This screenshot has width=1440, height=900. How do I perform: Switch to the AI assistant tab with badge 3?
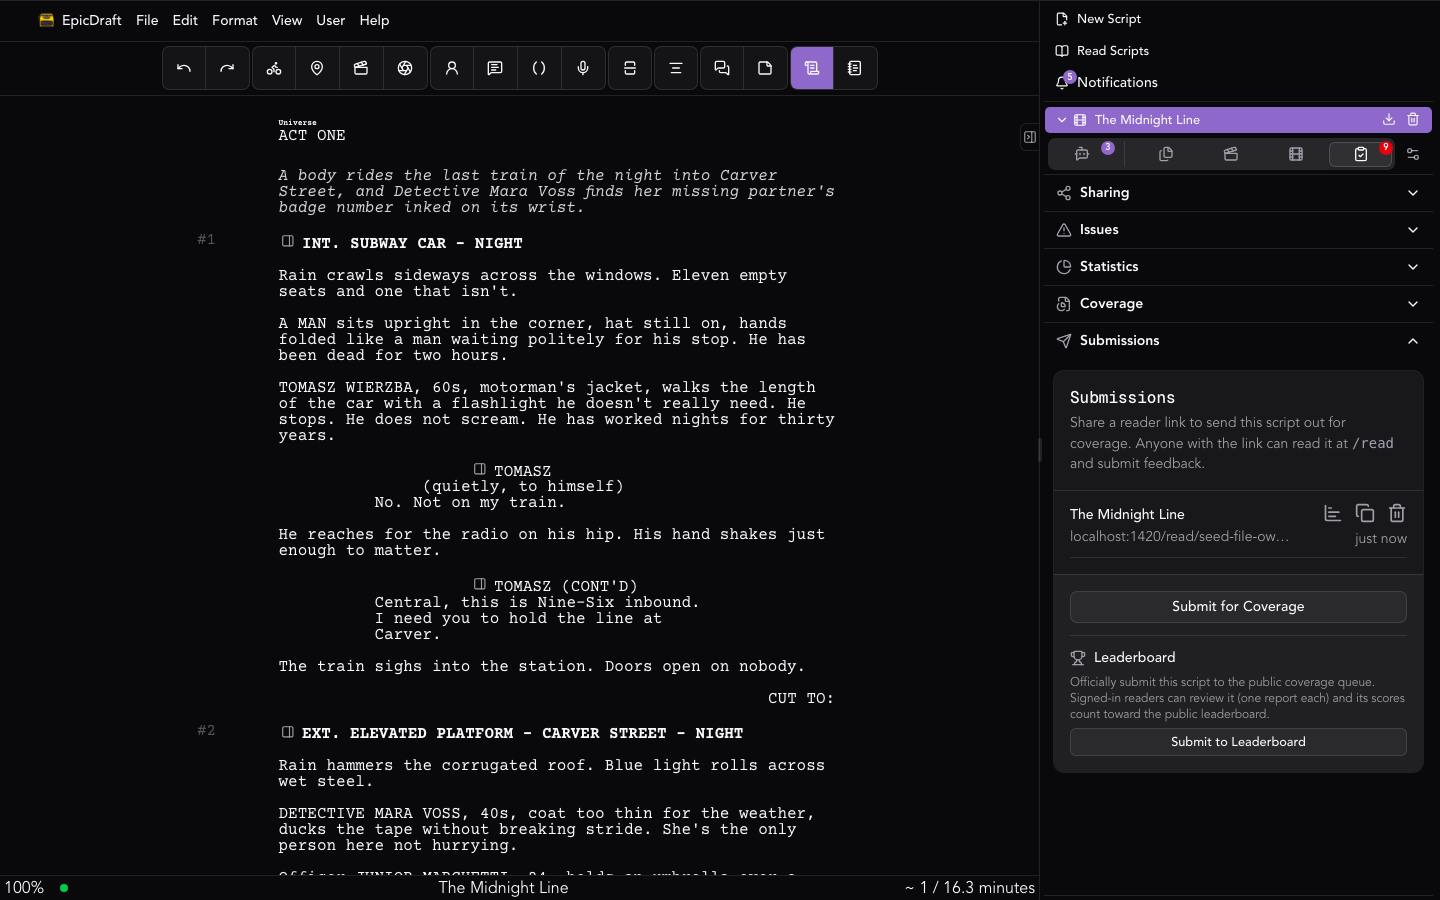coord(1082,154)
